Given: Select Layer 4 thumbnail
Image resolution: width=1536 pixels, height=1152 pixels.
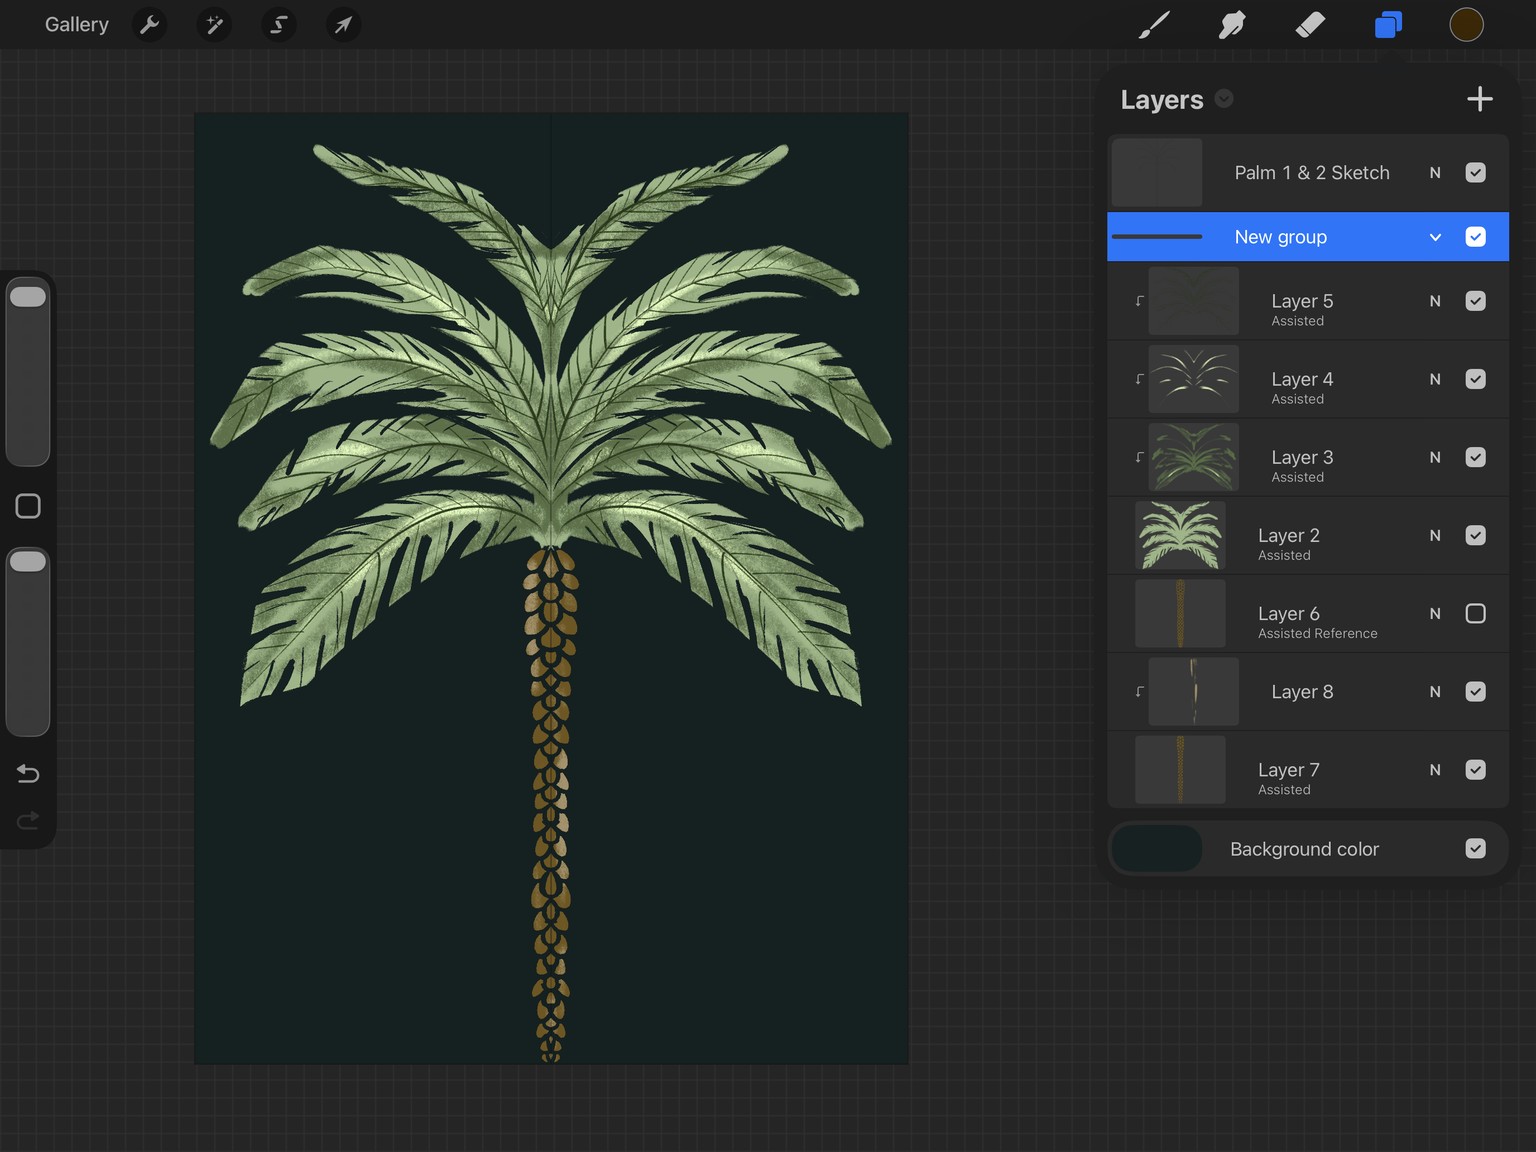Looking at the screenshot, I should 1194,379.
